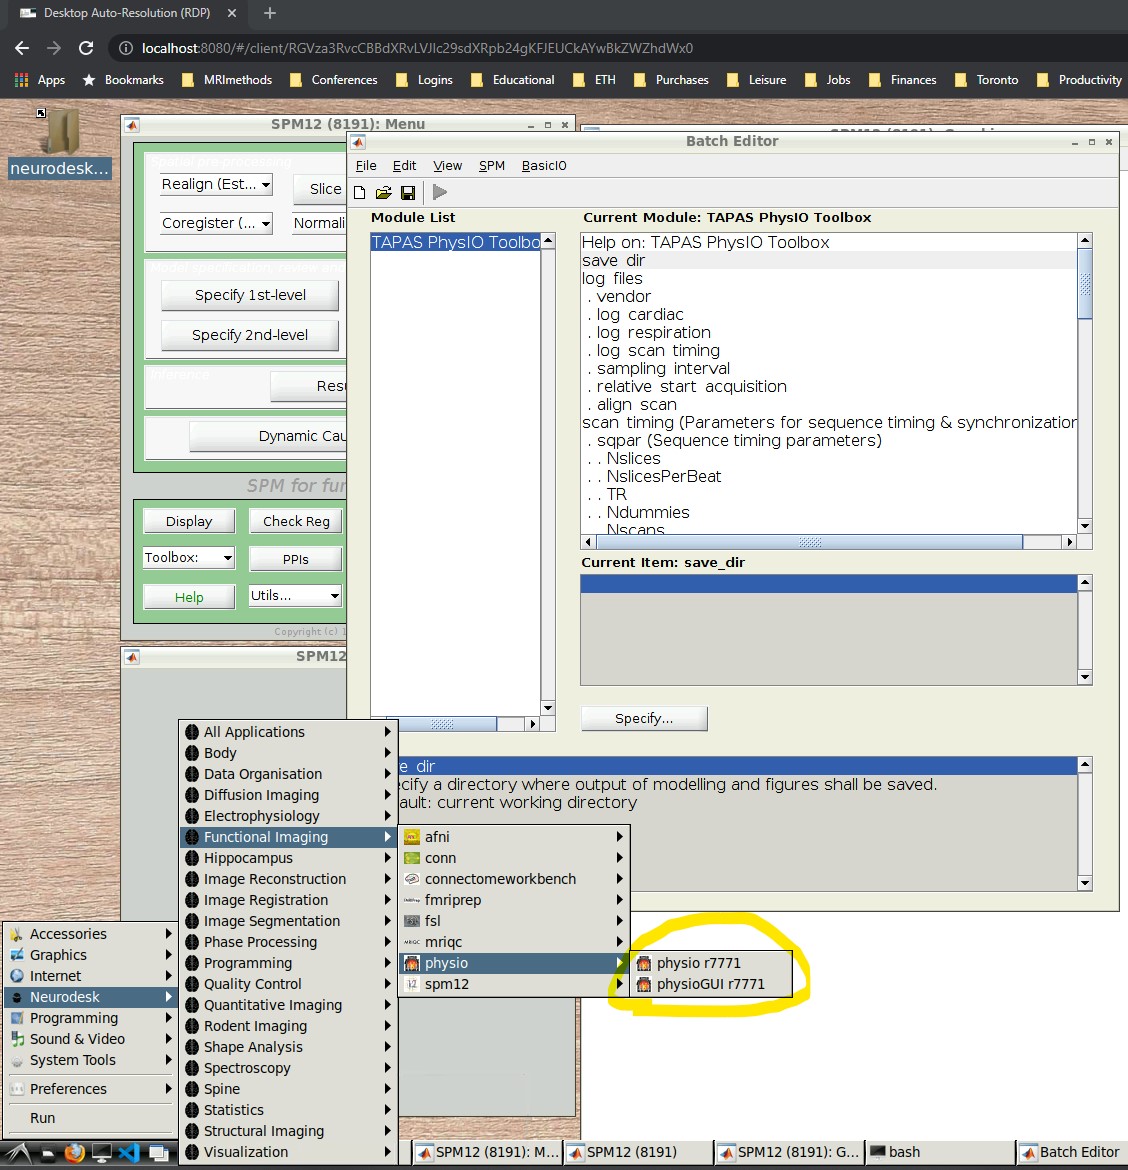Image resolution: width=1128 pixels, height=1170 pixels.
Task: Open Firefox from the taskbar
Action: 73,1152
